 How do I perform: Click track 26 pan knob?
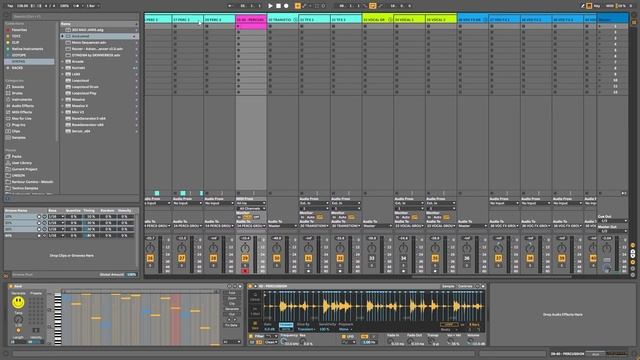pos(150,248)
